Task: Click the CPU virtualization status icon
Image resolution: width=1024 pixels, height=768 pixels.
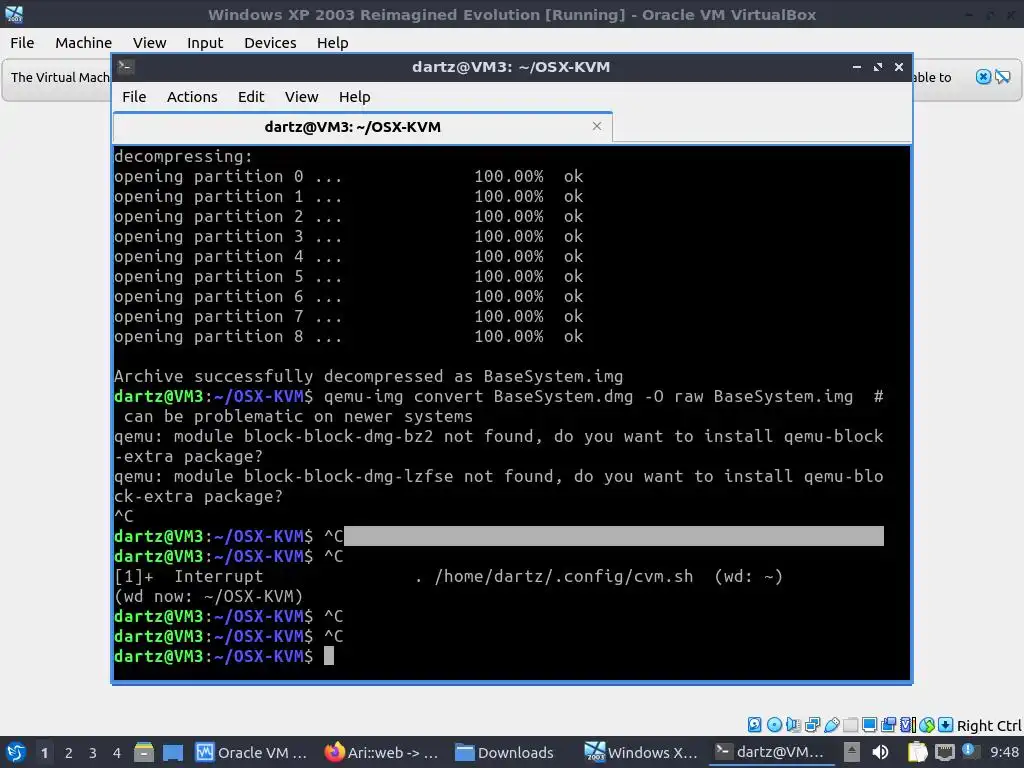Action: [x=908, y=724]
